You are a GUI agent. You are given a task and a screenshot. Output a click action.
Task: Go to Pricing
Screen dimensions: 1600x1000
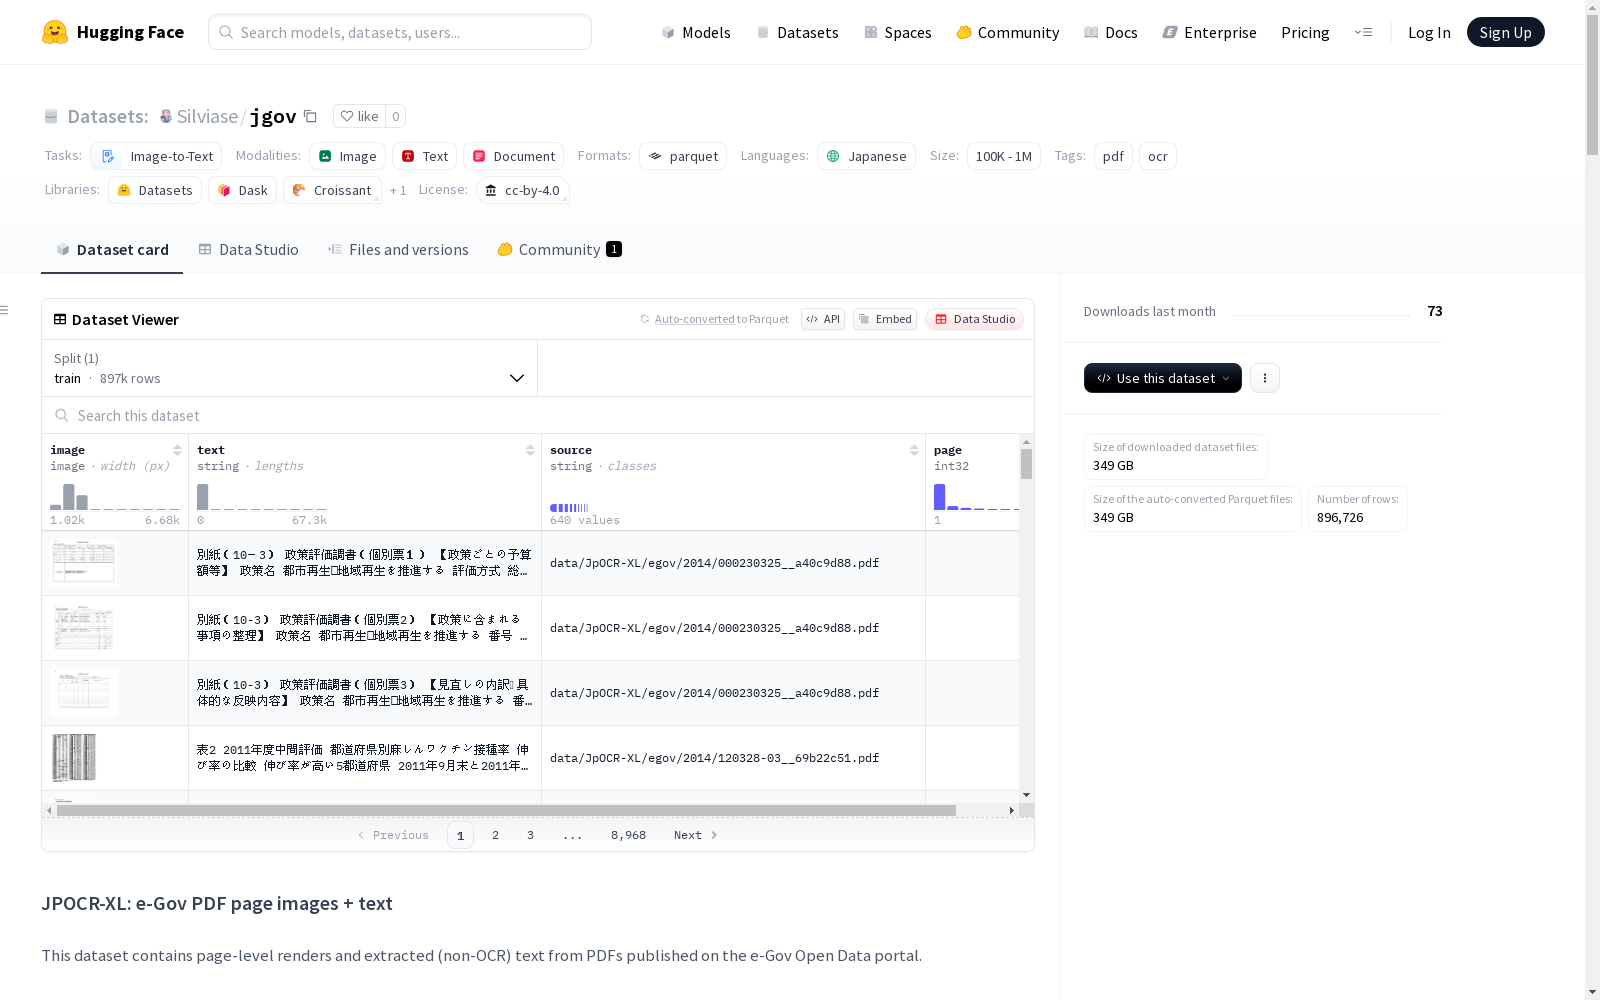(1305, 32)
